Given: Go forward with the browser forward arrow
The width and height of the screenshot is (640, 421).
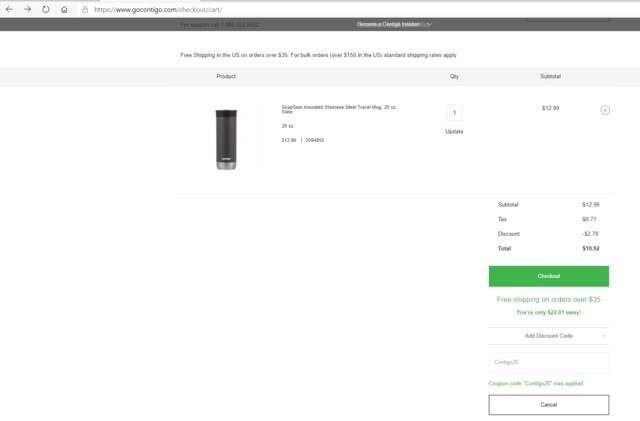Looking at the screenshot, I should (x=27, y=9).
